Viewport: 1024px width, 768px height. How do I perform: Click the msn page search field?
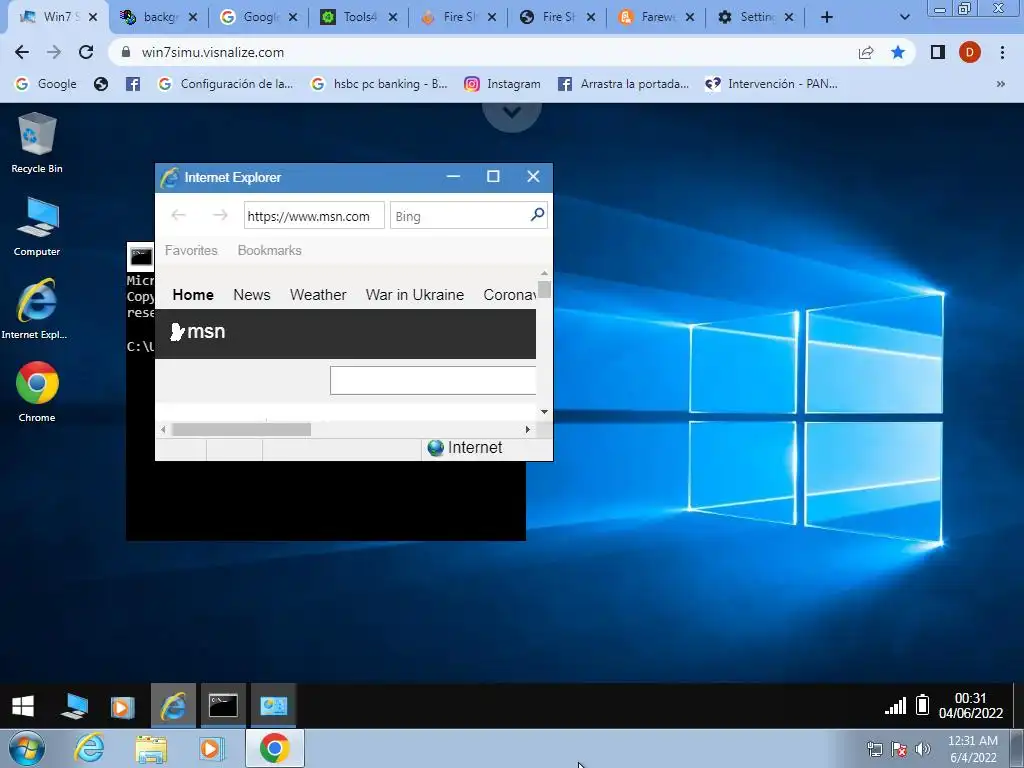pyautogui.click(x=433, y=381)
